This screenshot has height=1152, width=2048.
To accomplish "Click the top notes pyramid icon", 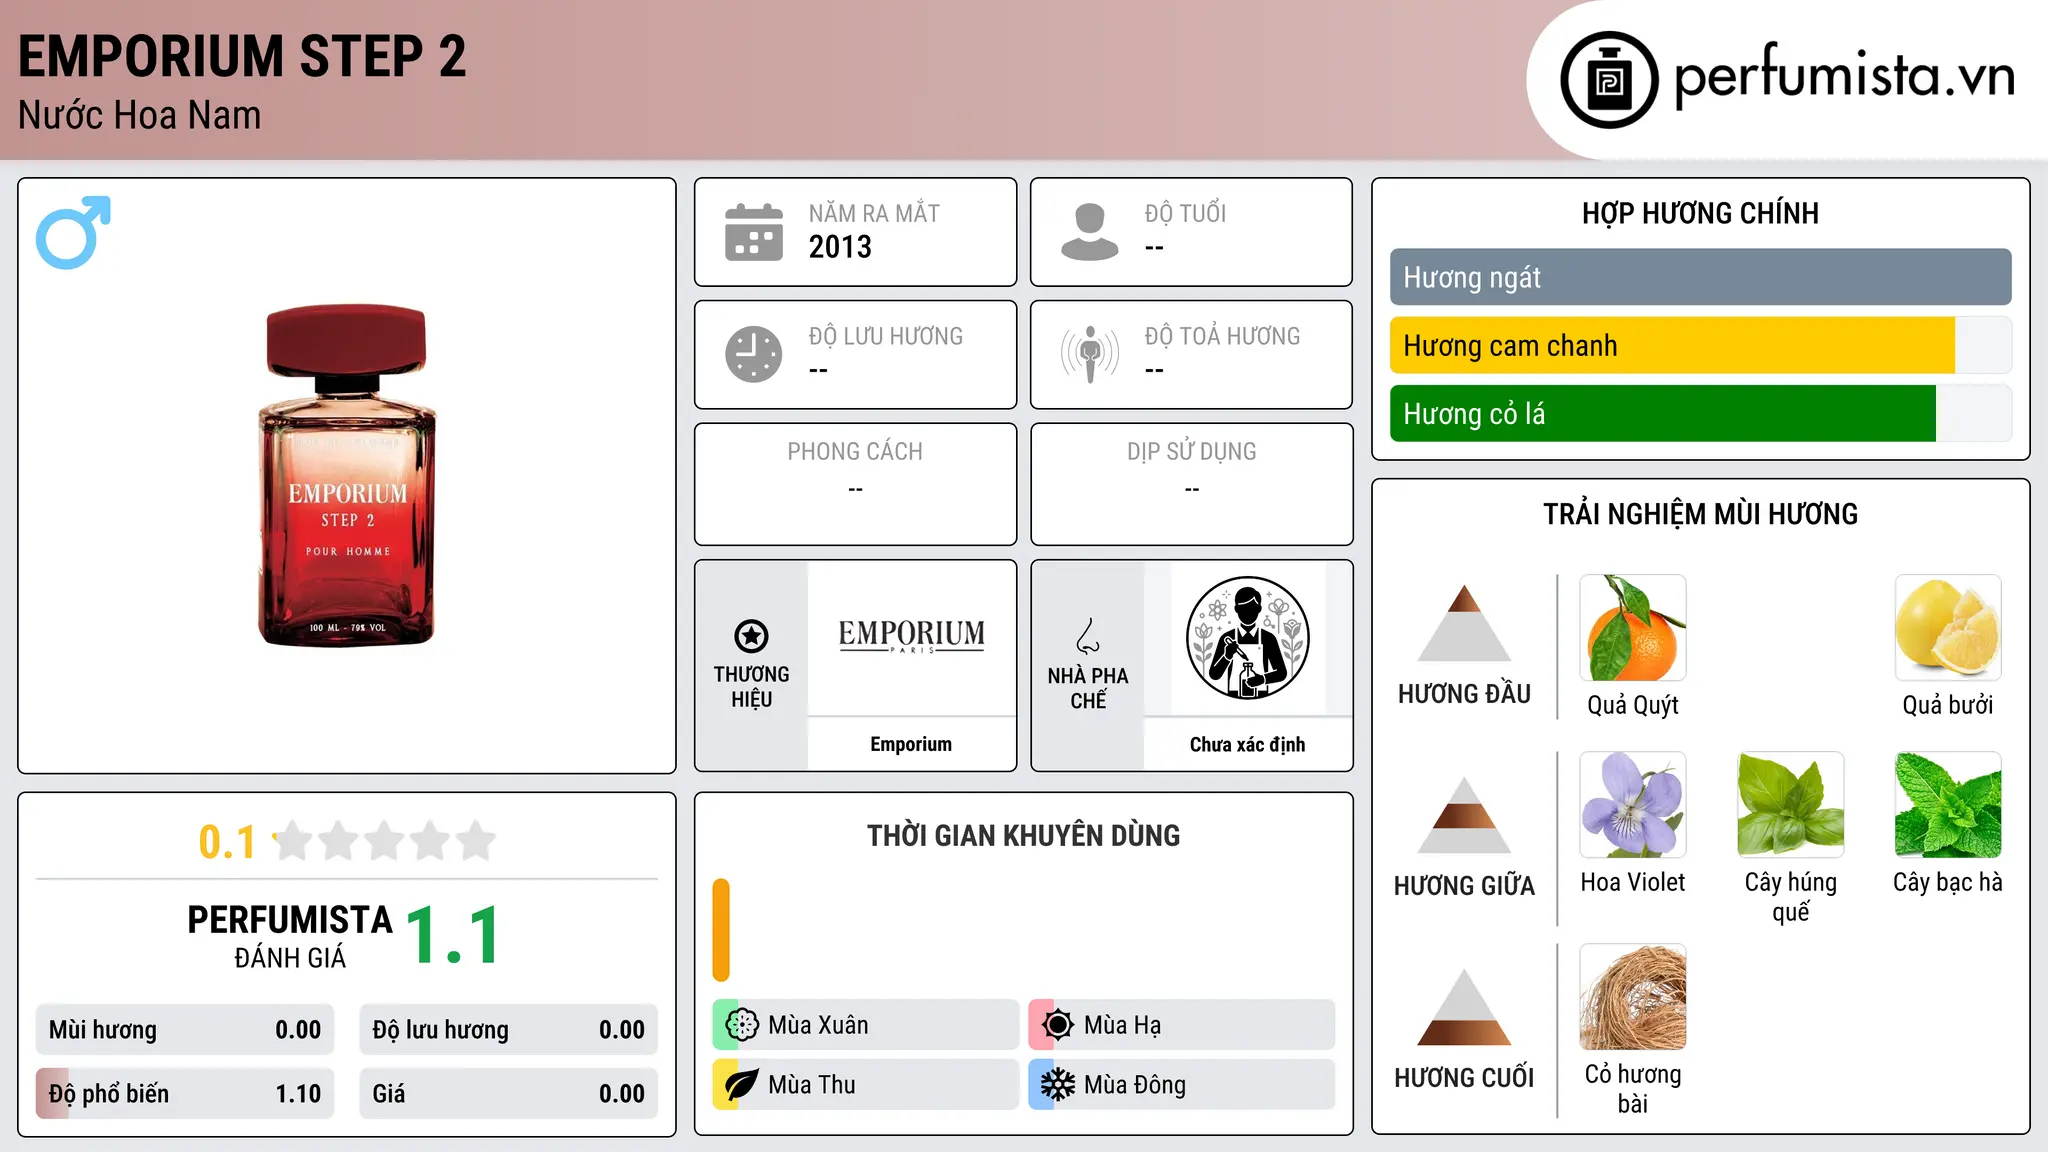I will click(1464, 623).
